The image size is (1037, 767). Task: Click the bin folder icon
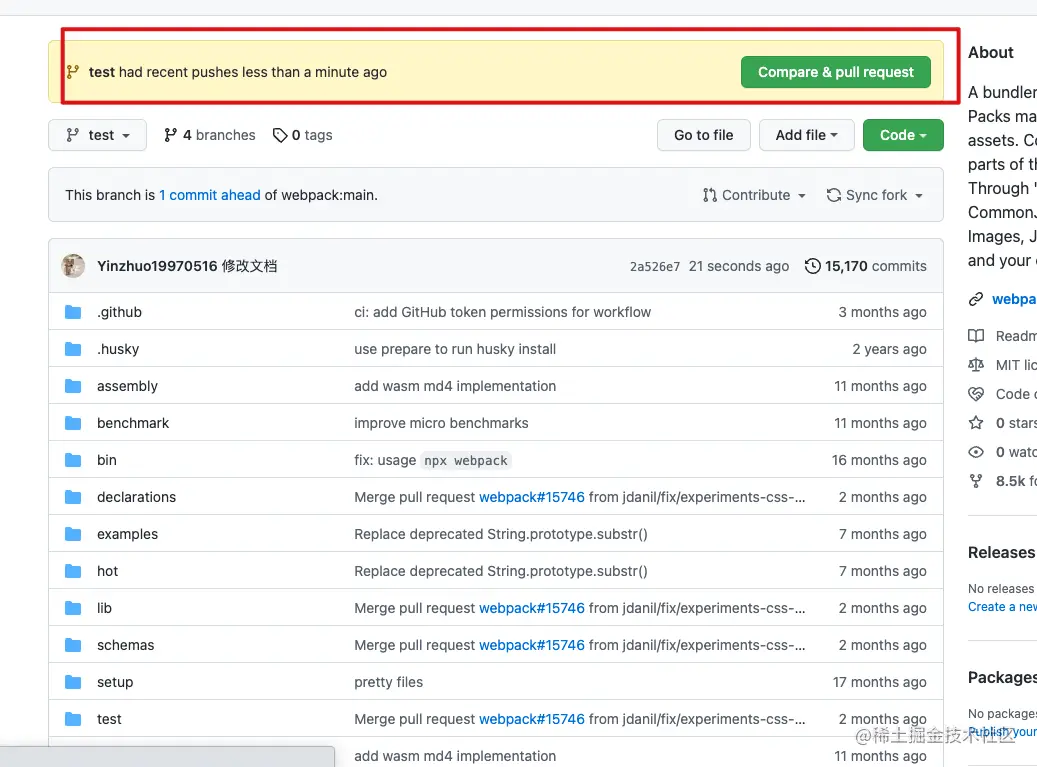coord(73,460)
